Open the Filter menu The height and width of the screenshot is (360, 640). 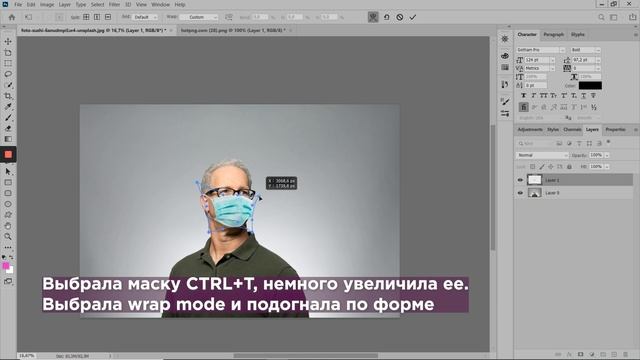(x=114, y=4)
